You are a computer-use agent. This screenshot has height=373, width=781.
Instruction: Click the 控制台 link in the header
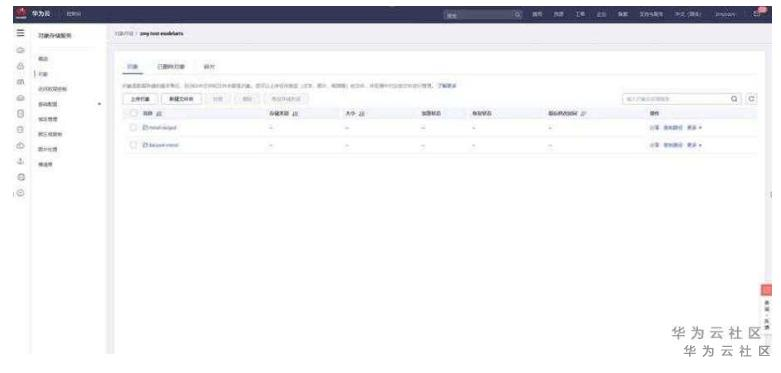(x=74, y=14)
